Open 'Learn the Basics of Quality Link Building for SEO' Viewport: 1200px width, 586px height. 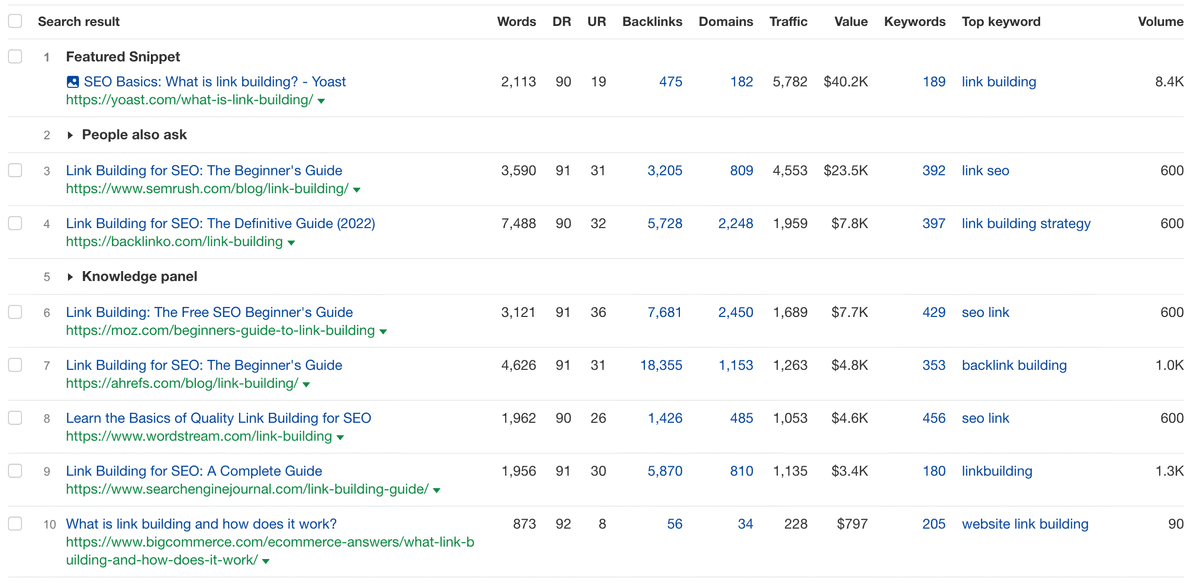(218, 418)
